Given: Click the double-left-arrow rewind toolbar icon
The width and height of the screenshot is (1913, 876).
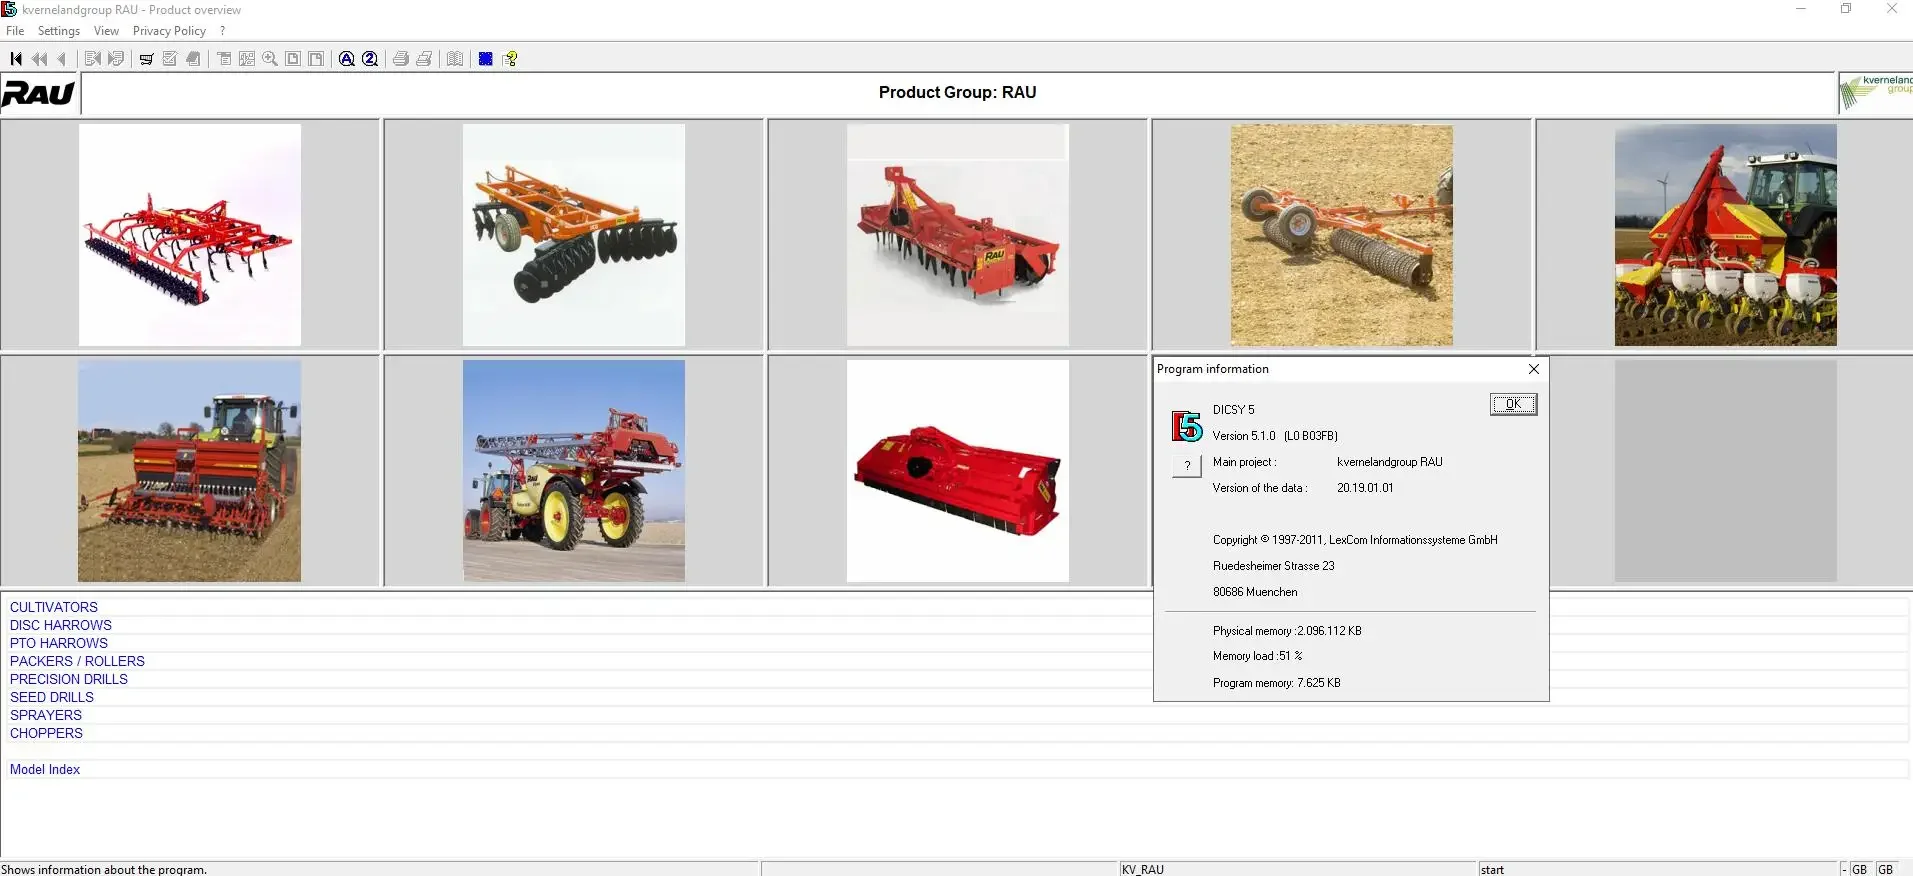Looking at the screenshot, I should click(x=39, y=59).
